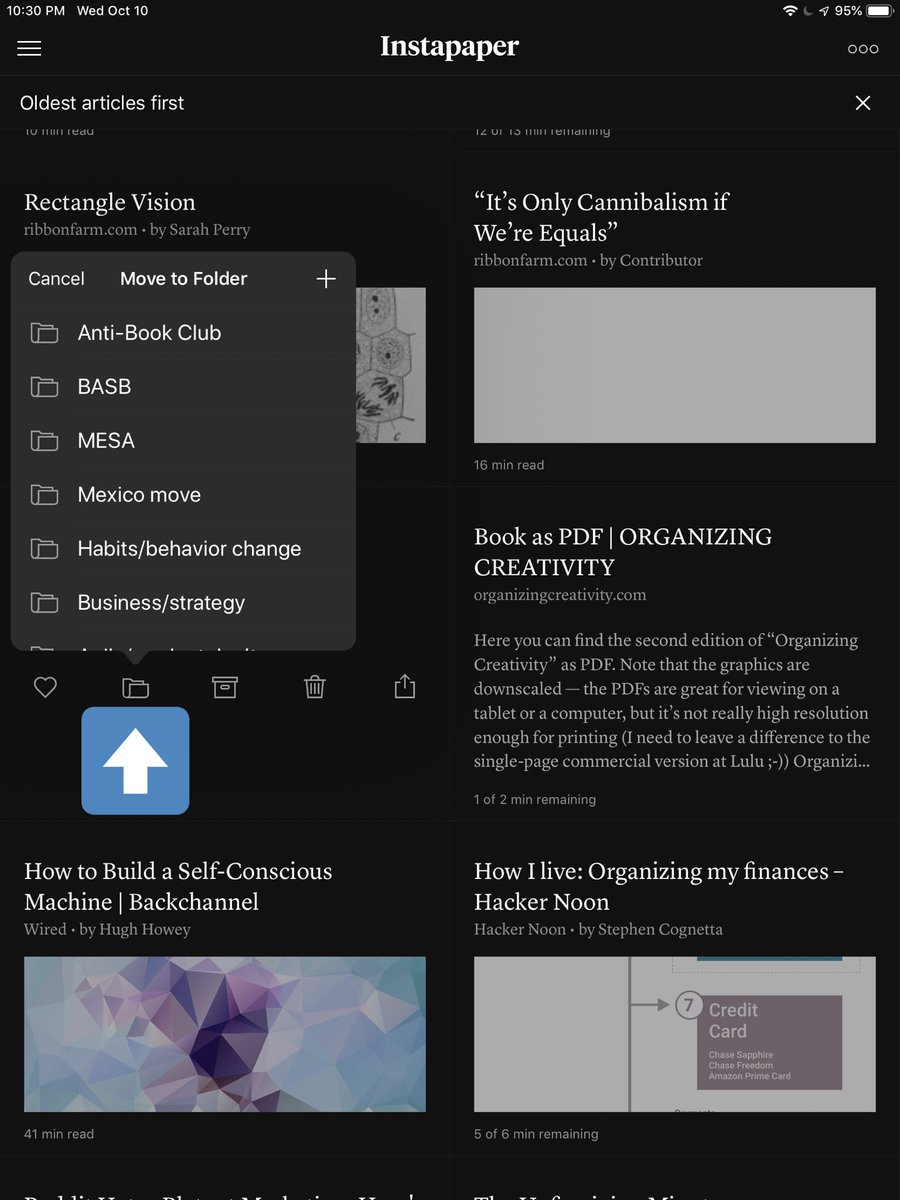This screenshot has height=1200, width=900.
Task: Open "It's Only Cannibalism if We're Equals" article
Action: coord(601,217)
